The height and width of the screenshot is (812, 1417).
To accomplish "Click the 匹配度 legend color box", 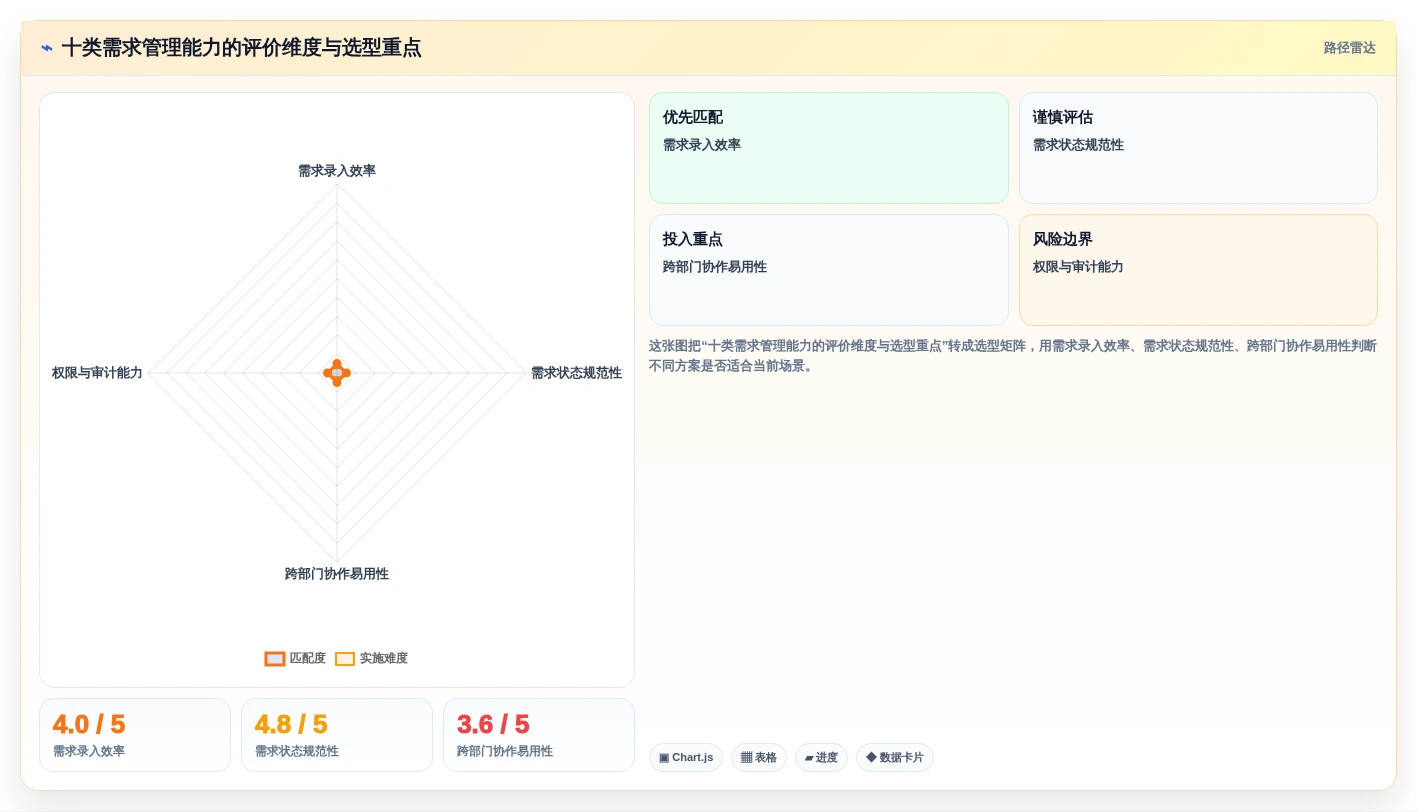I will point(275,658).
